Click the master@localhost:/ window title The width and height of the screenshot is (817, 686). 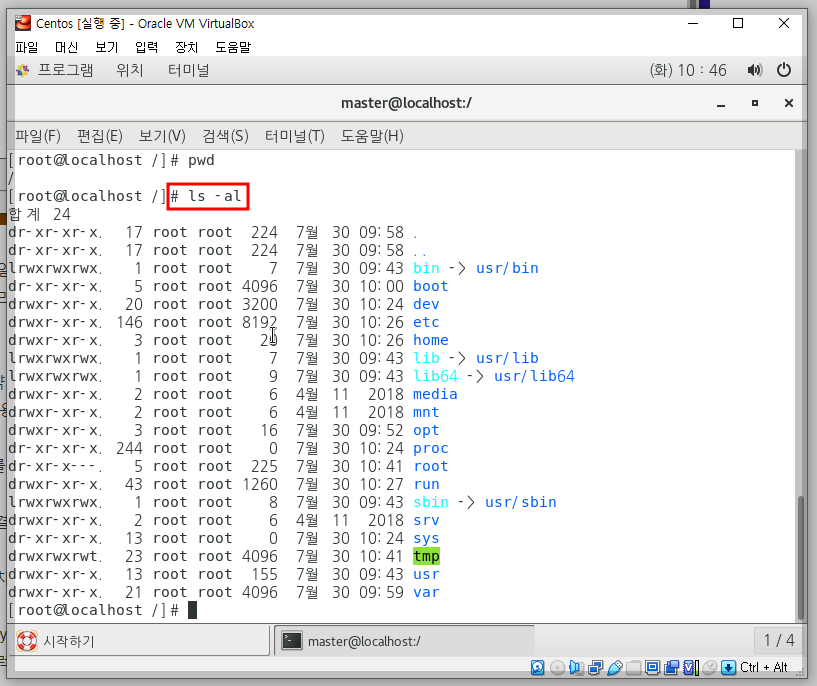click(406, 103)
